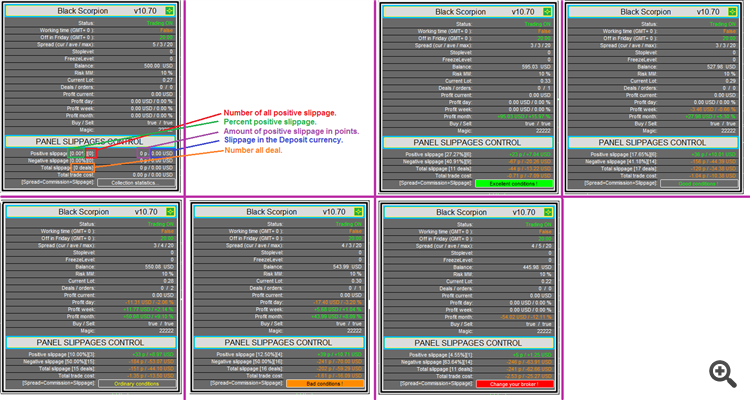Click the green move icon on the 550.08 balance panel
750x400 pixels.
point(170,211)
